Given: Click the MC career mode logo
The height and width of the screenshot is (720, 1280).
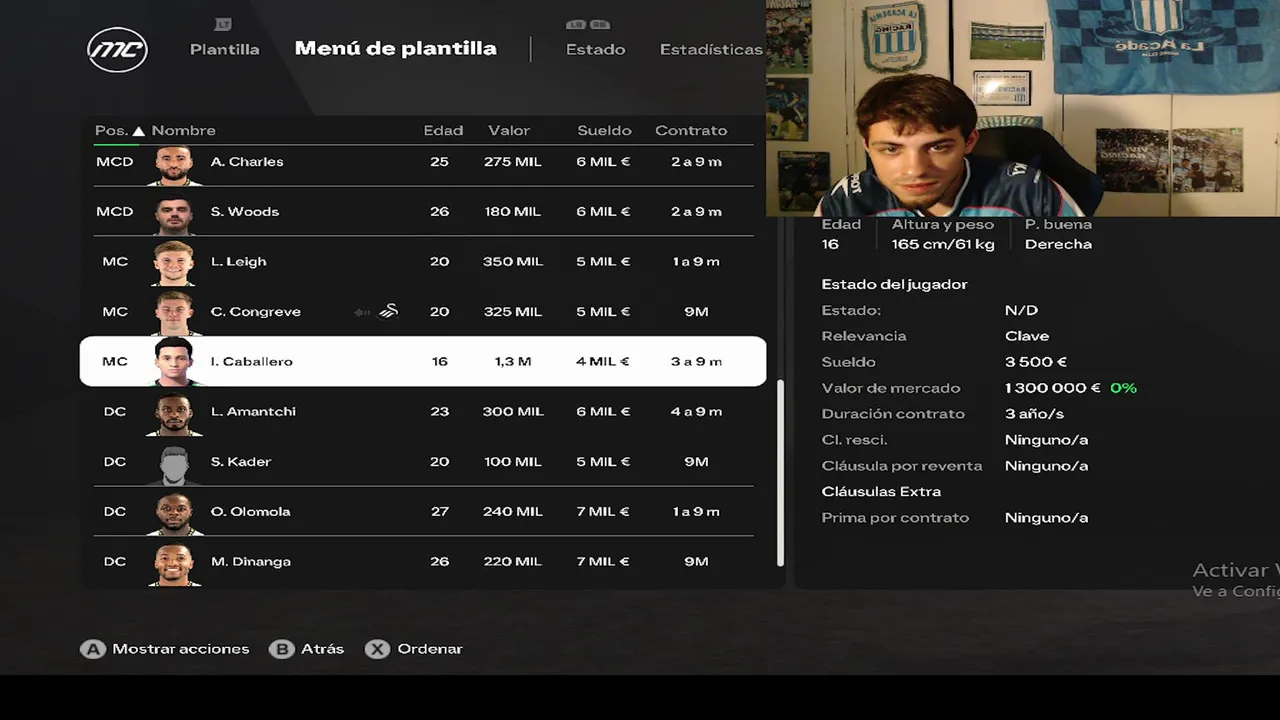Looking at the screenshot, I should 117,49.
